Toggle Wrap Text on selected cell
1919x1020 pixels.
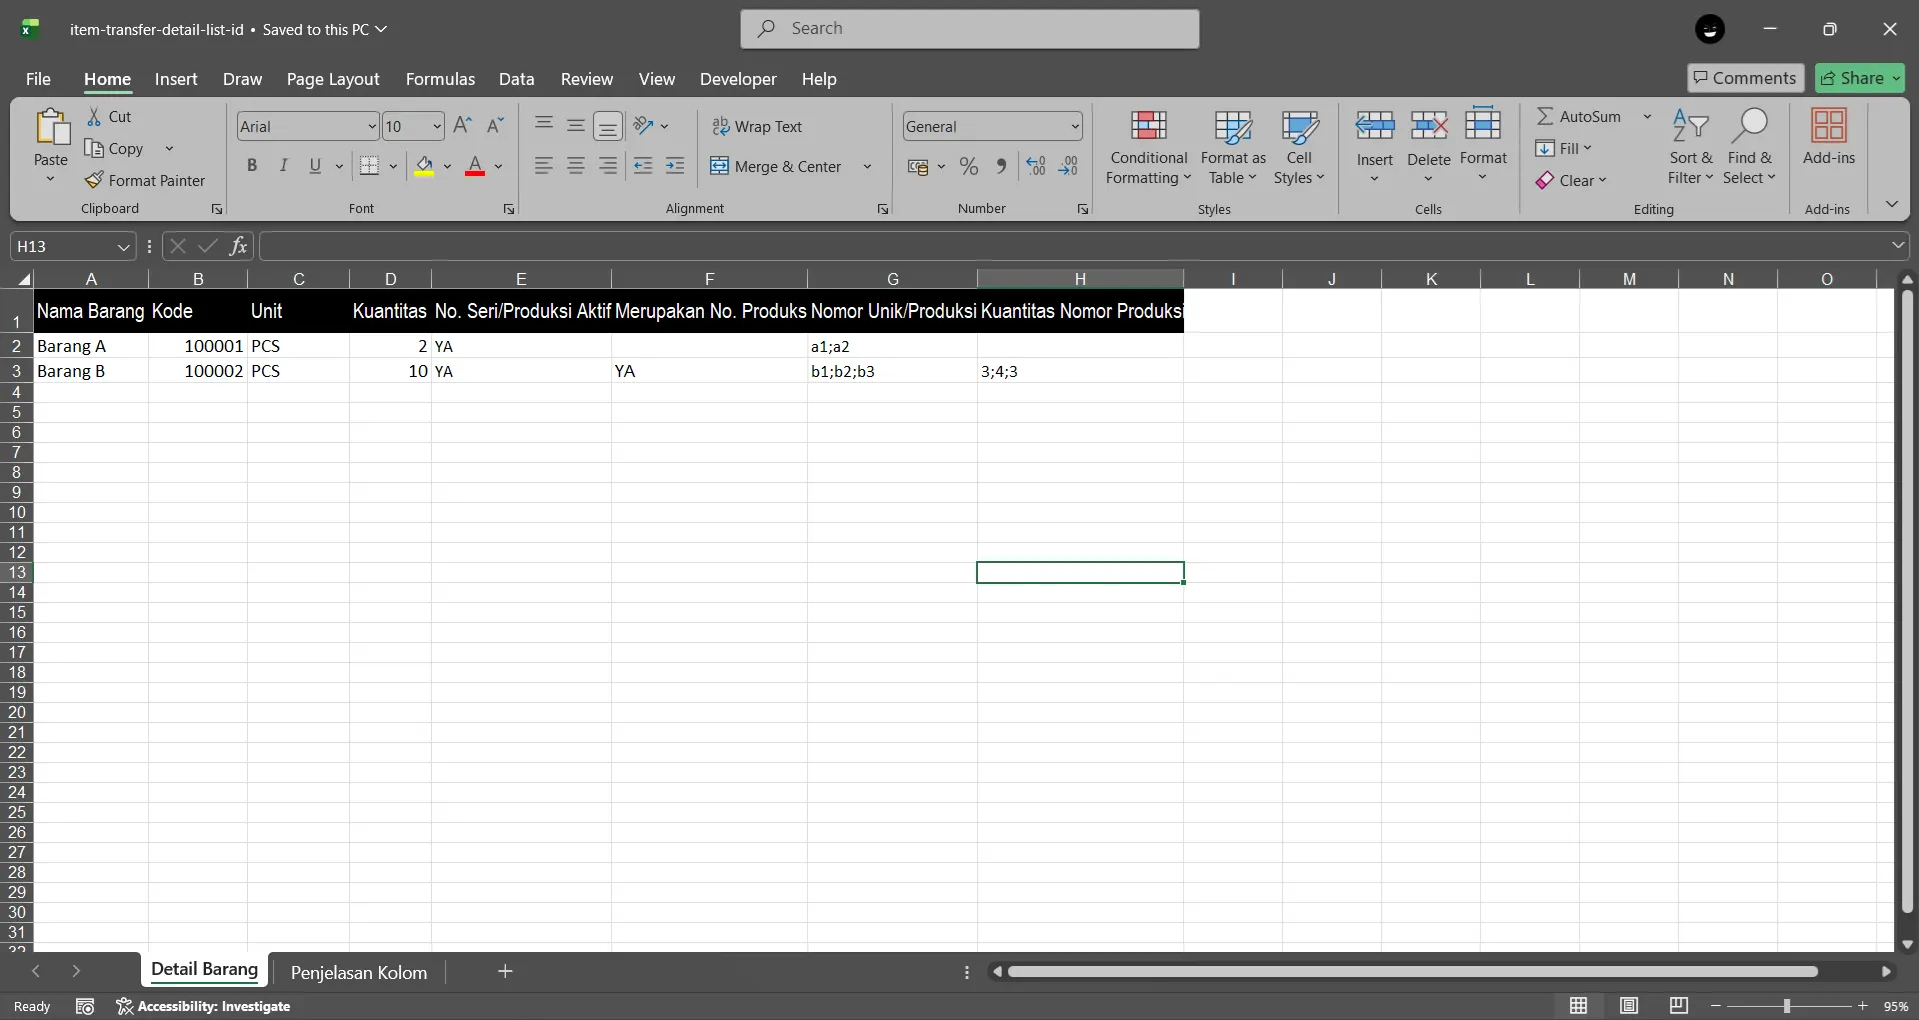pos(757,126)
